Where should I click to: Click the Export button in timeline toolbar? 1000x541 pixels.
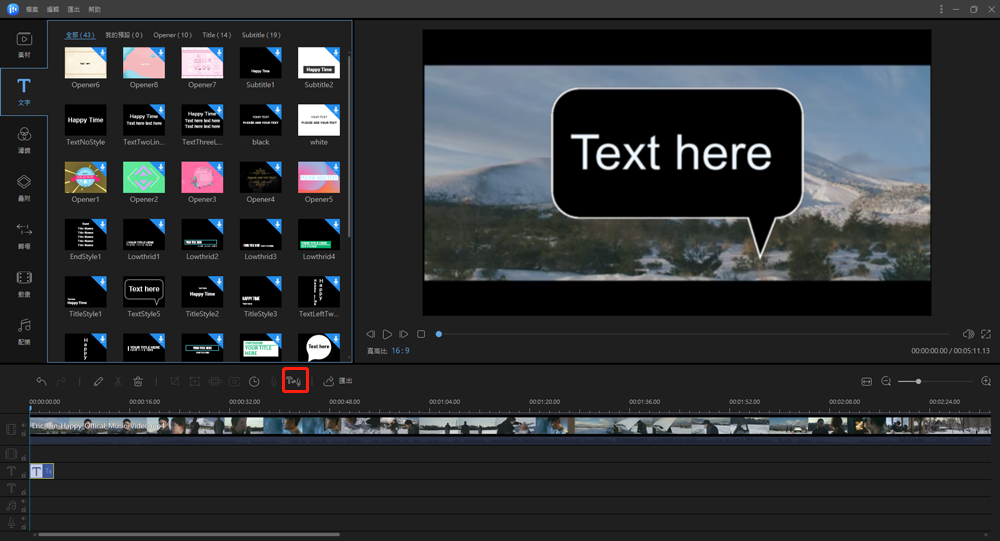(x=338, y=381)
